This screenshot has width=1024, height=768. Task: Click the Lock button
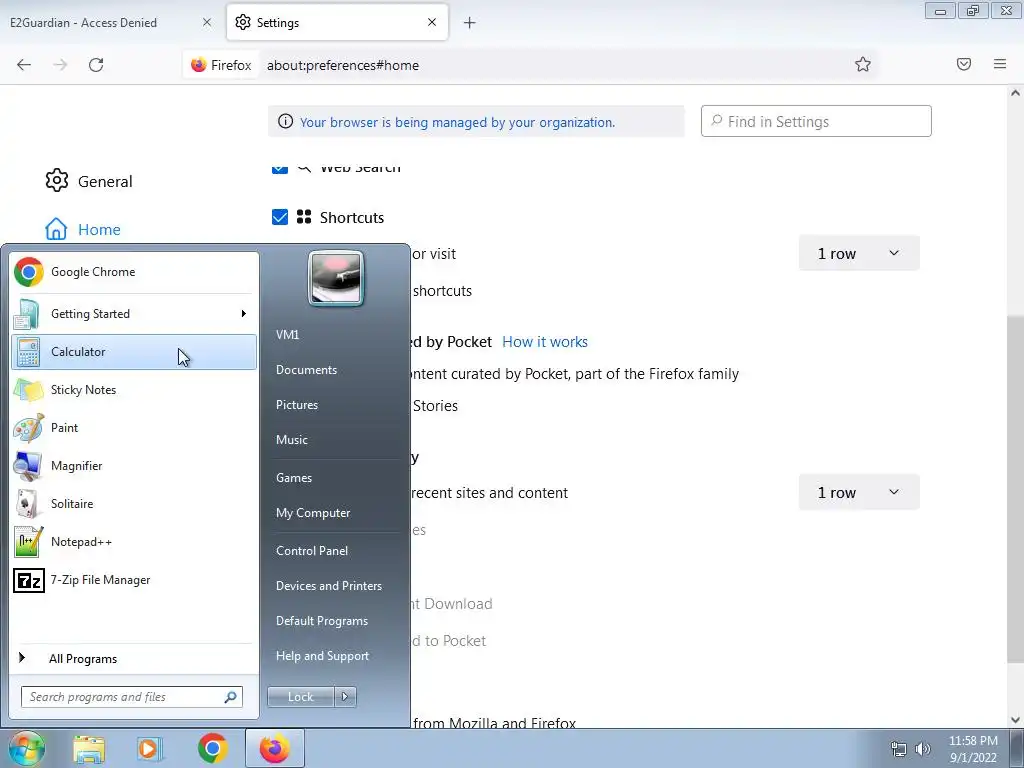tap(300, 697)
